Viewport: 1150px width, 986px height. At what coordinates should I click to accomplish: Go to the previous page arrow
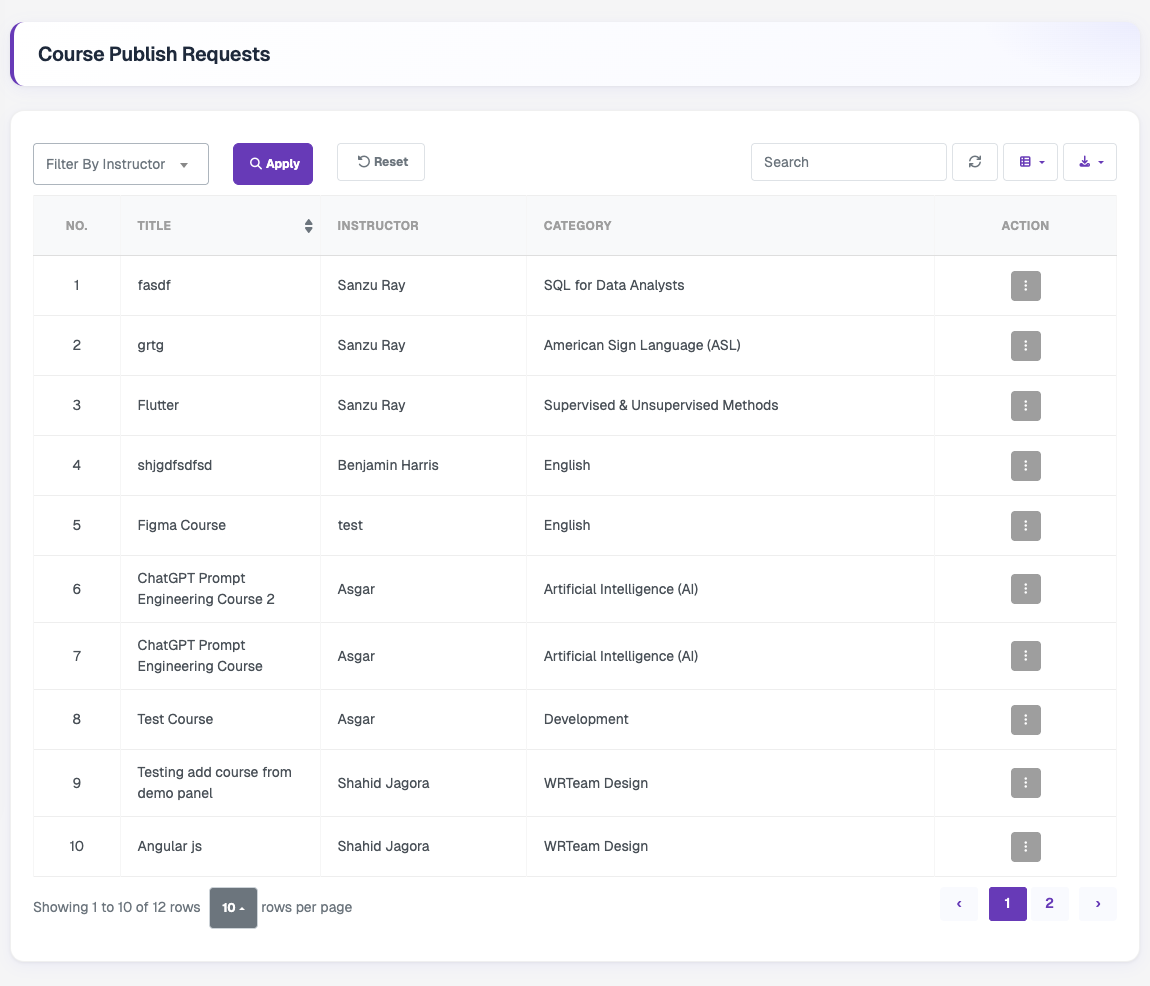click(959, 904)
